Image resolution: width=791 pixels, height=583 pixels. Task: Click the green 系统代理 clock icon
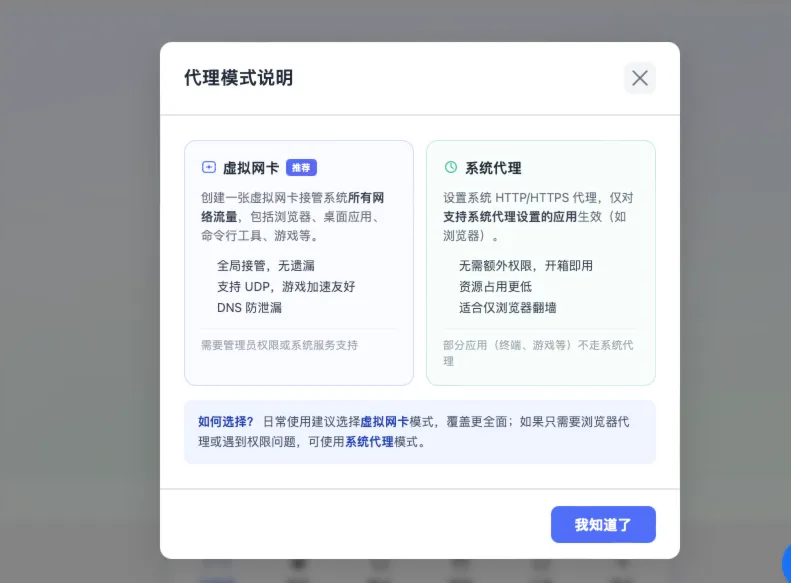(x=450, y=167)
